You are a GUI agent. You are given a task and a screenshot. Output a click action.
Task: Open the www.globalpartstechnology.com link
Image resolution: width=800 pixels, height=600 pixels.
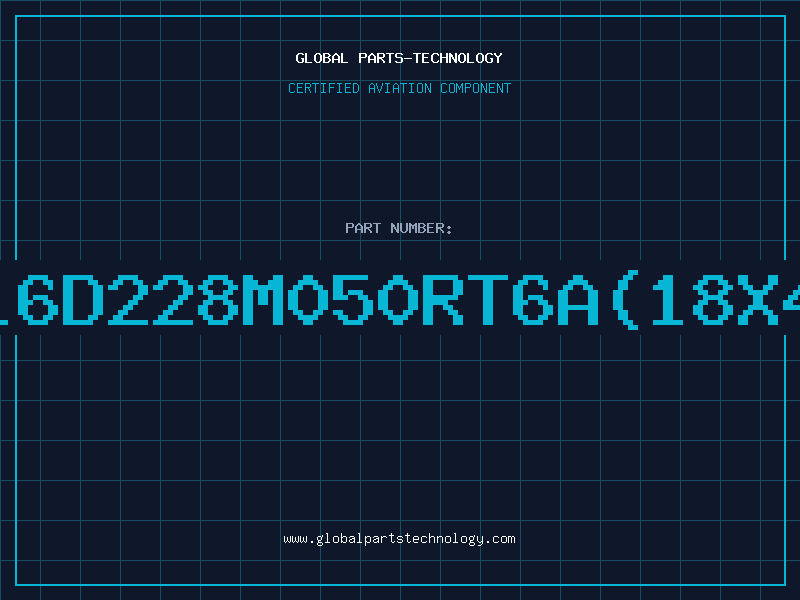pyautogui.click(x=399, y=539)
